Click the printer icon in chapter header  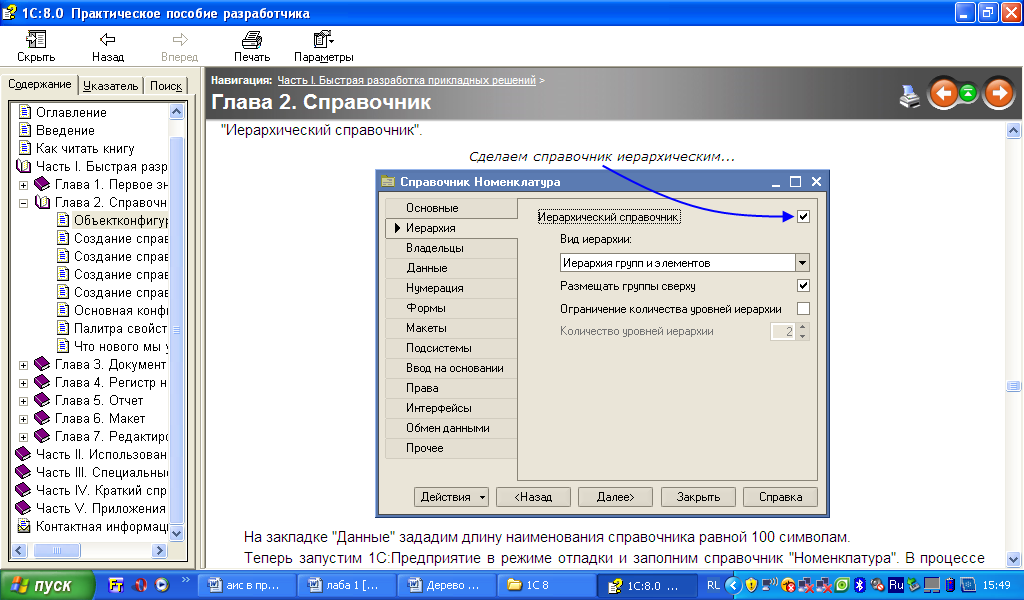tap(909, 96)
